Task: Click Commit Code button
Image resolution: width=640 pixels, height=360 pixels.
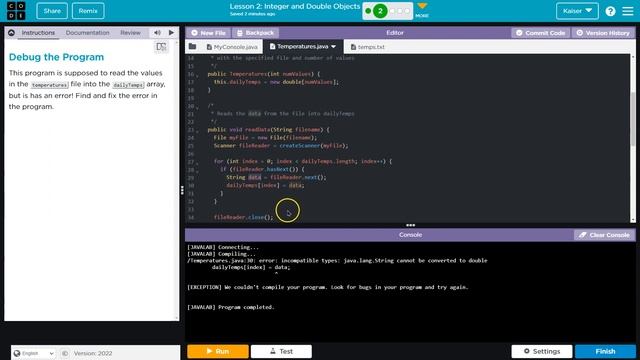Action: pyautogui.click(x=540, y=33)
